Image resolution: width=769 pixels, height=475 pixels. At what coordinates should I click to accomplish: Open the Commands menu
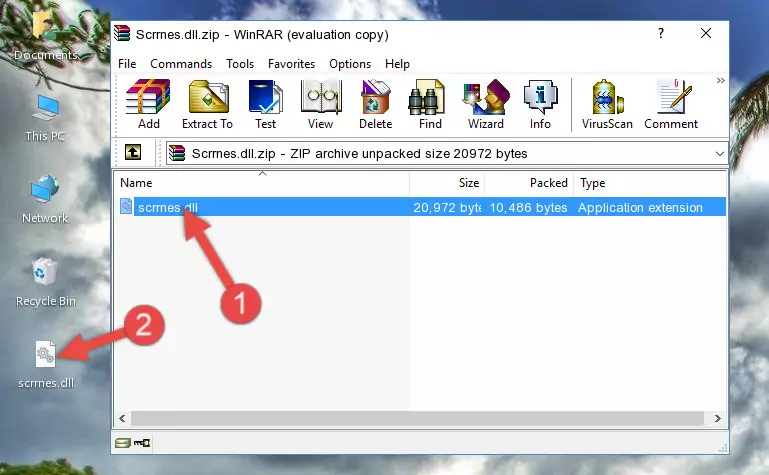181,64
